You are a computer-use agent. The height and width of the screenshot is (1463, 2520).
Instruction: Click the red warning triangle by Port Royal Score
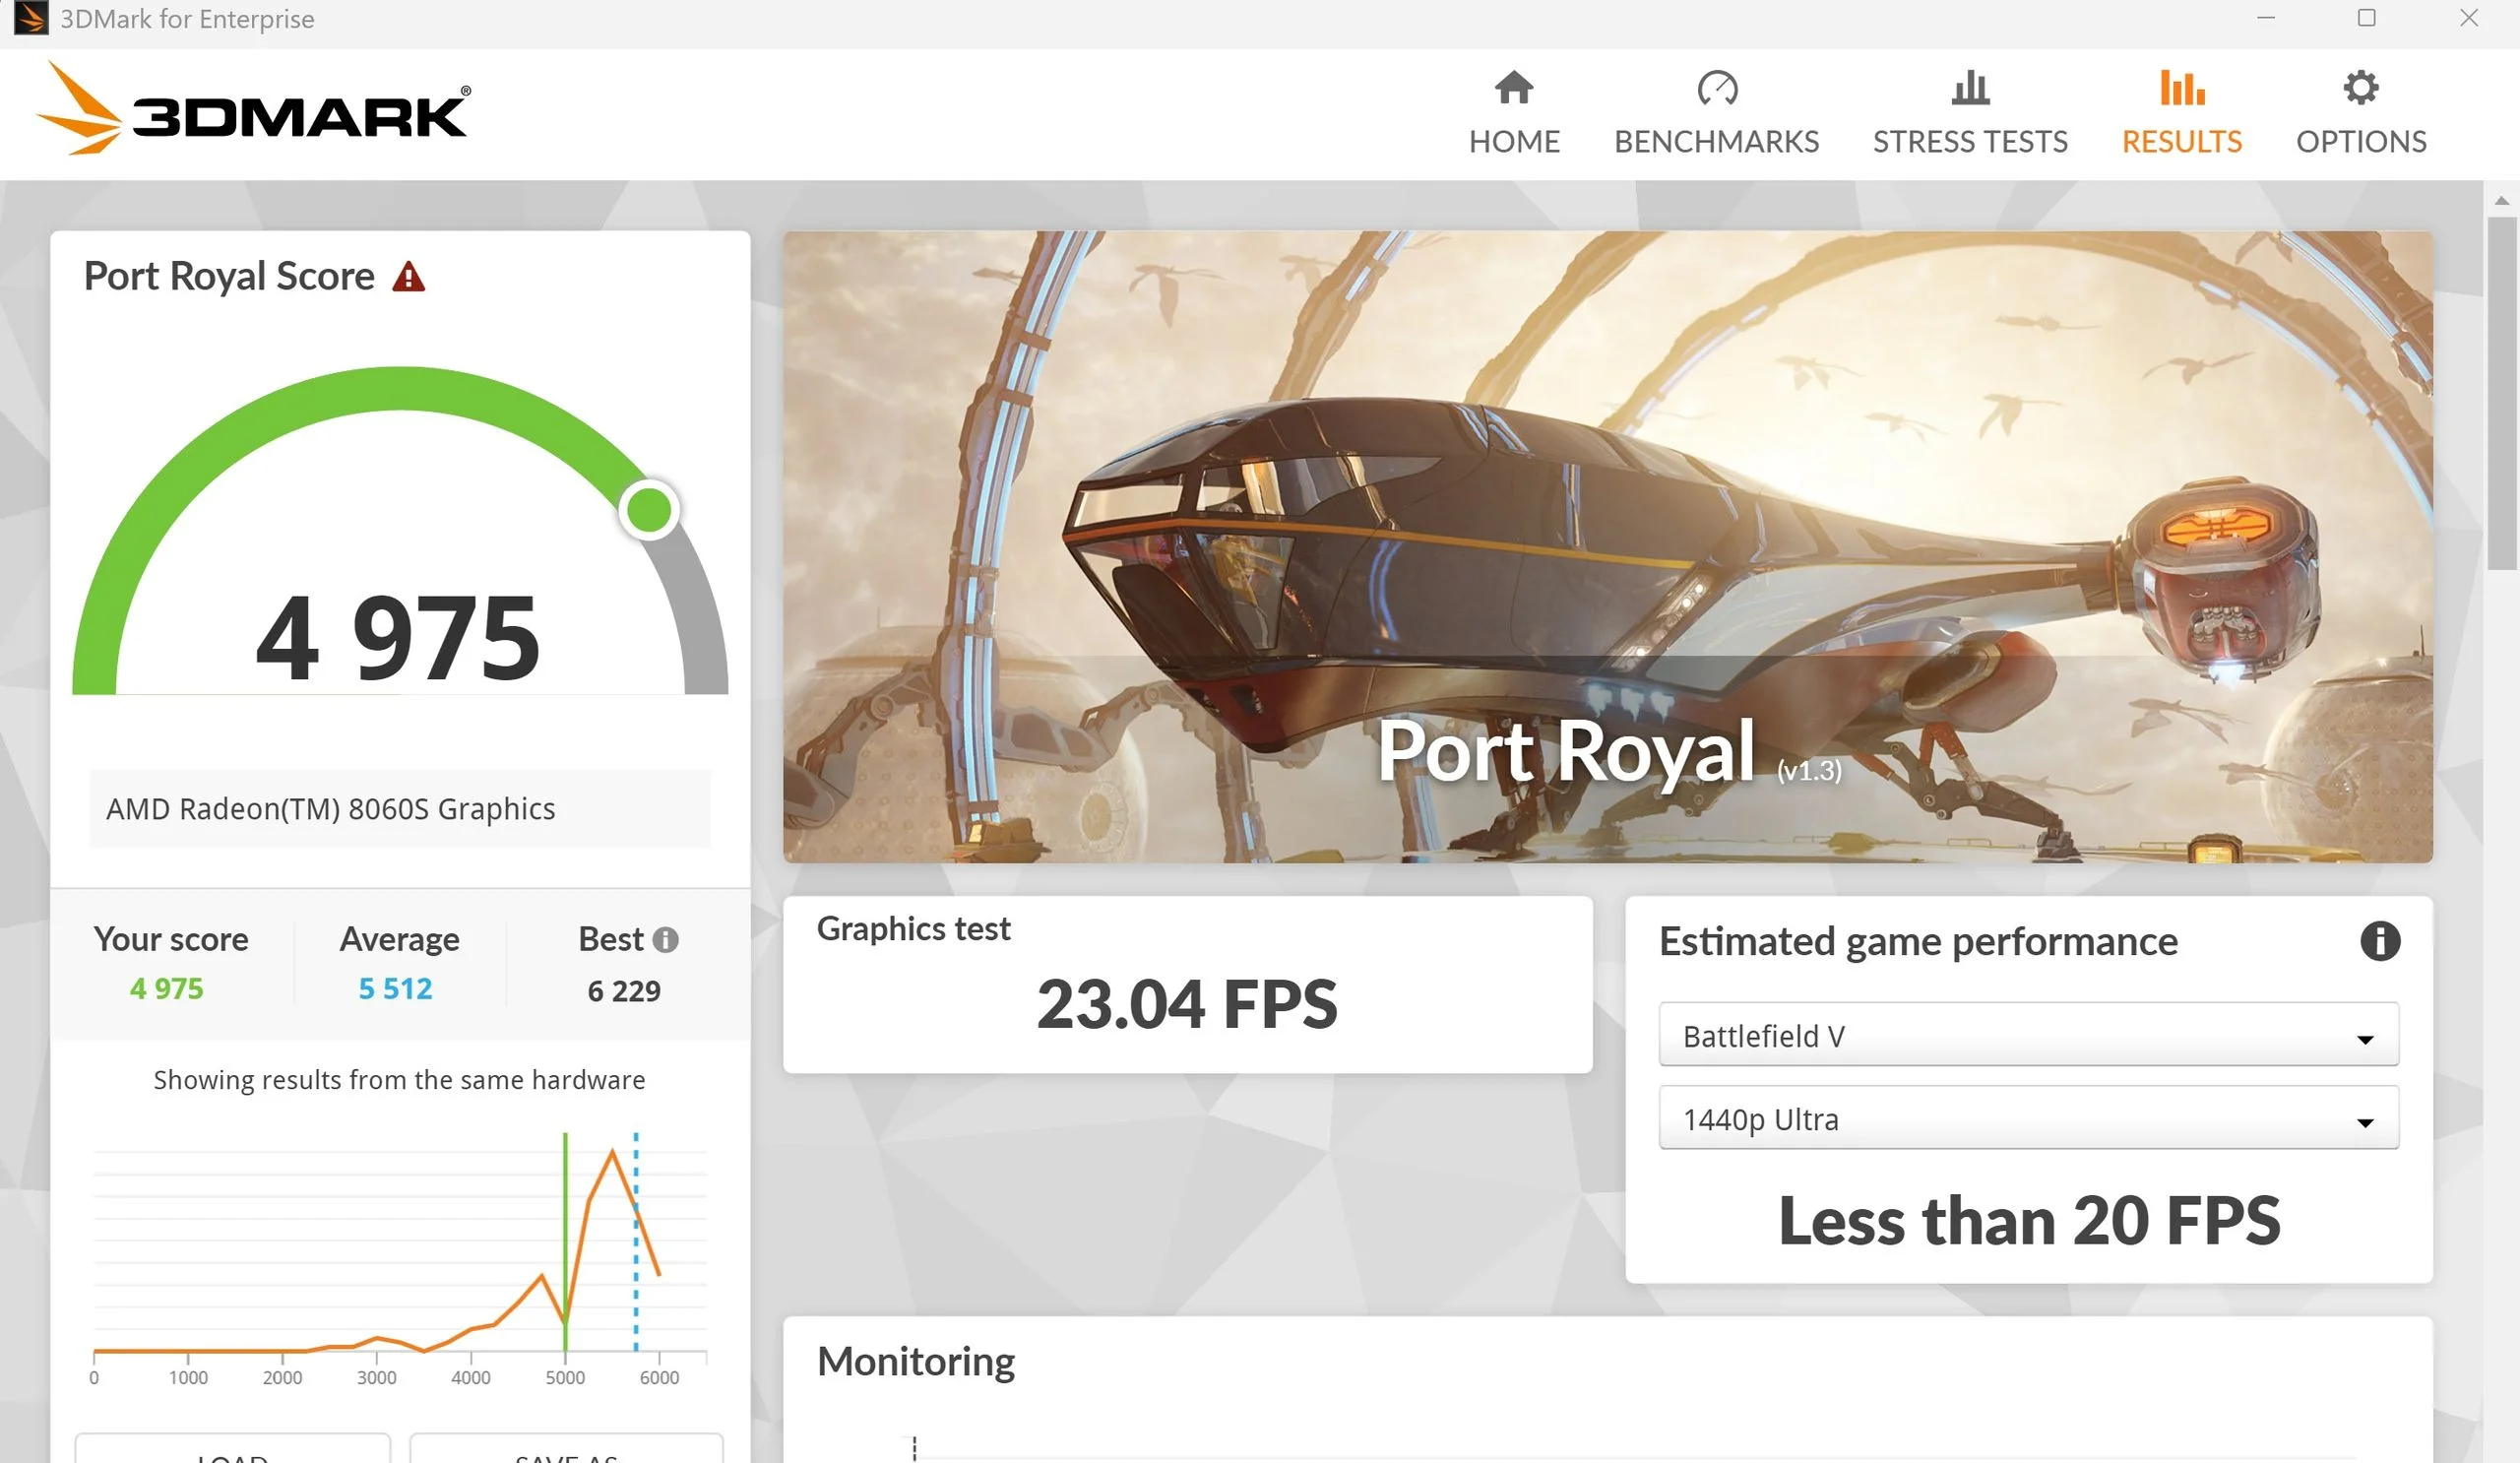tap(408, 277)
